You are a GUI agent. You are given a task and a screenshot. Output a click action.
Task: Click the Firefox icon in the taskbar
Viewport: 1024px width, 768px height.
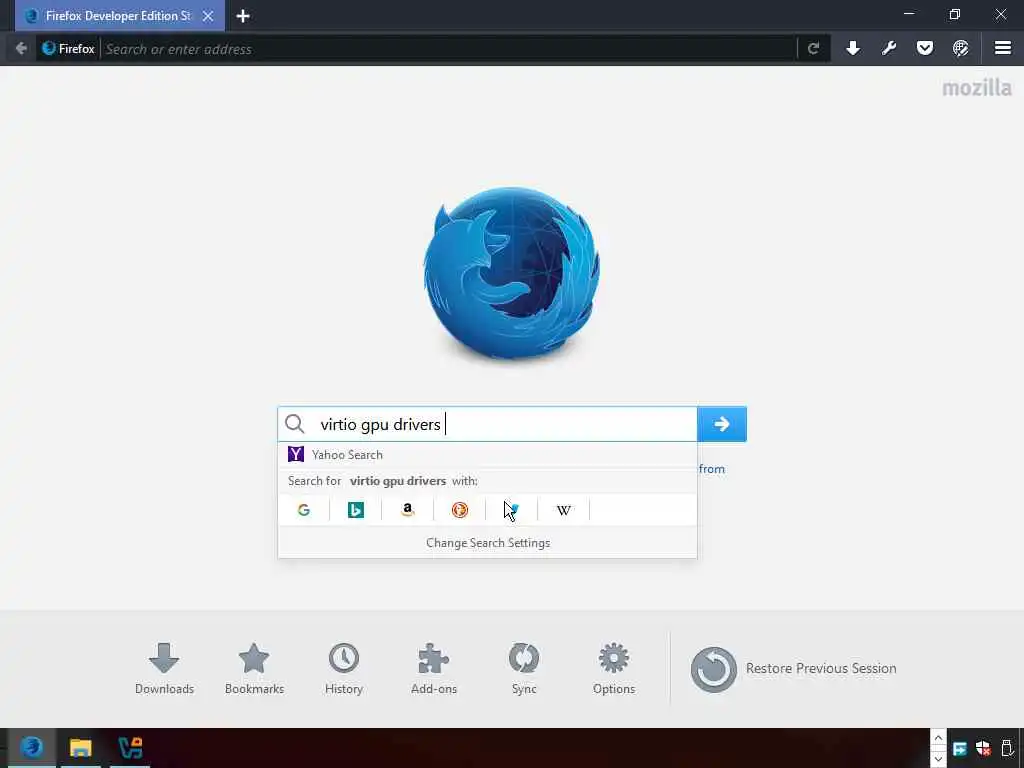point(31,746)
